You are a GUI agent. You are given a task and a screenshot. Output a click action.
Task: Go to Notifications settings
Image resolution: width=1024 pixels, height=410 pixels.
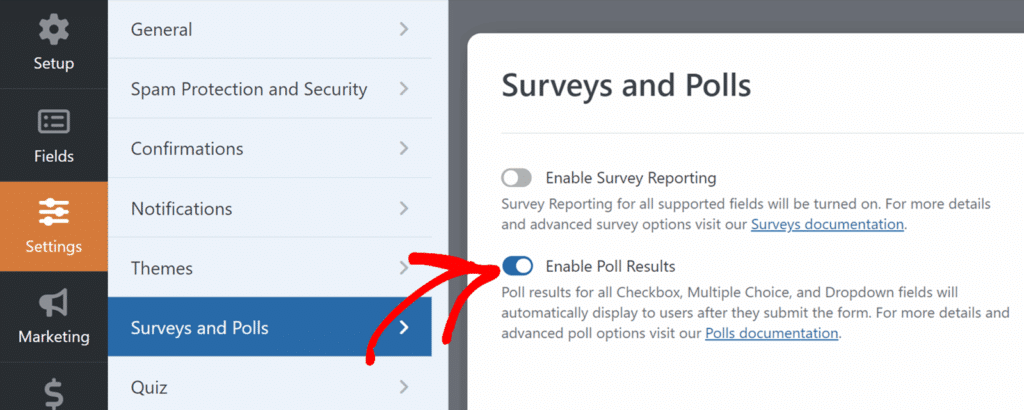[181, 209]
